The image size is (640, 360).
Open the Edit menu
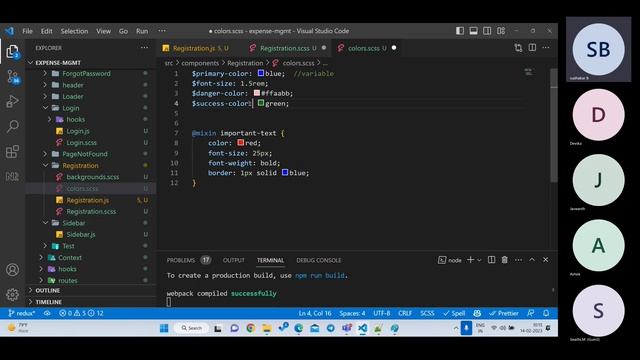47,31
